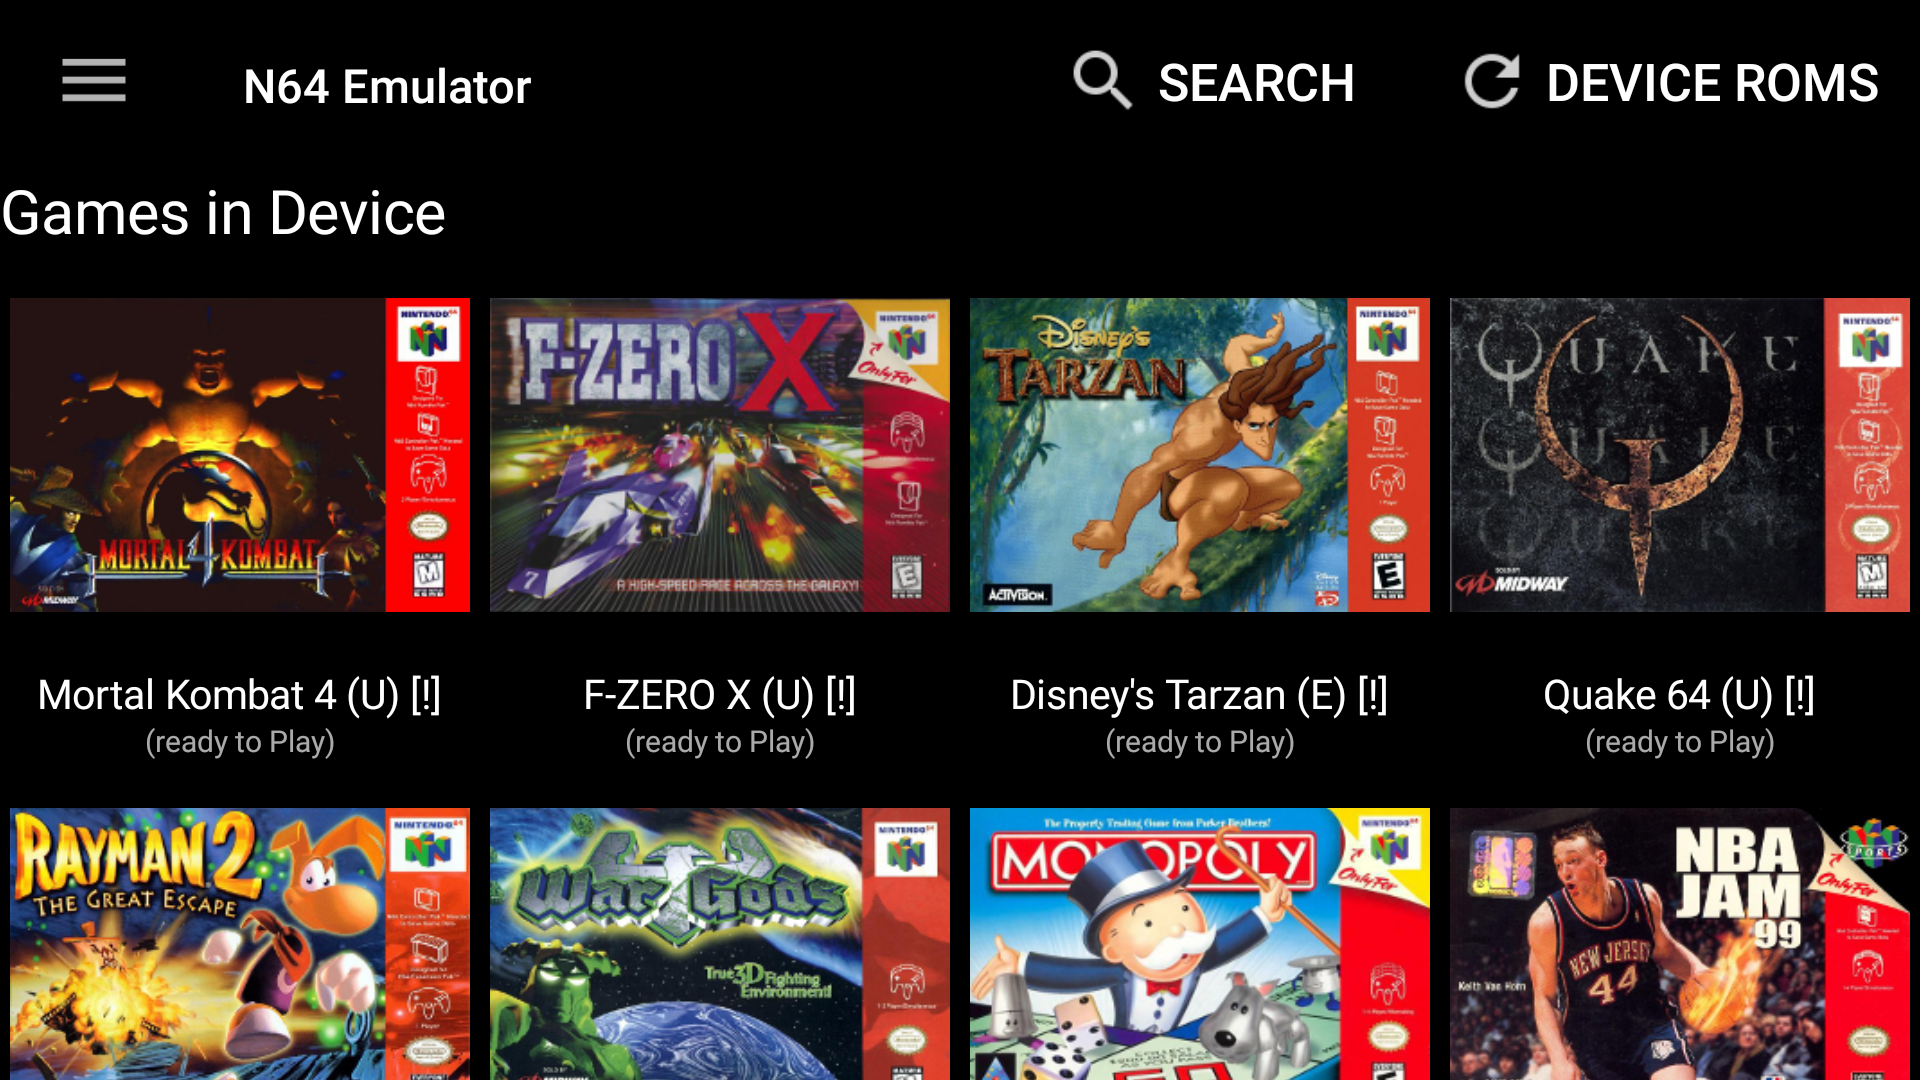The width and height of the screenshot is (1920, 1080).
Task: Click the N64 Emulator app title
Action: (x=387, y=87)
